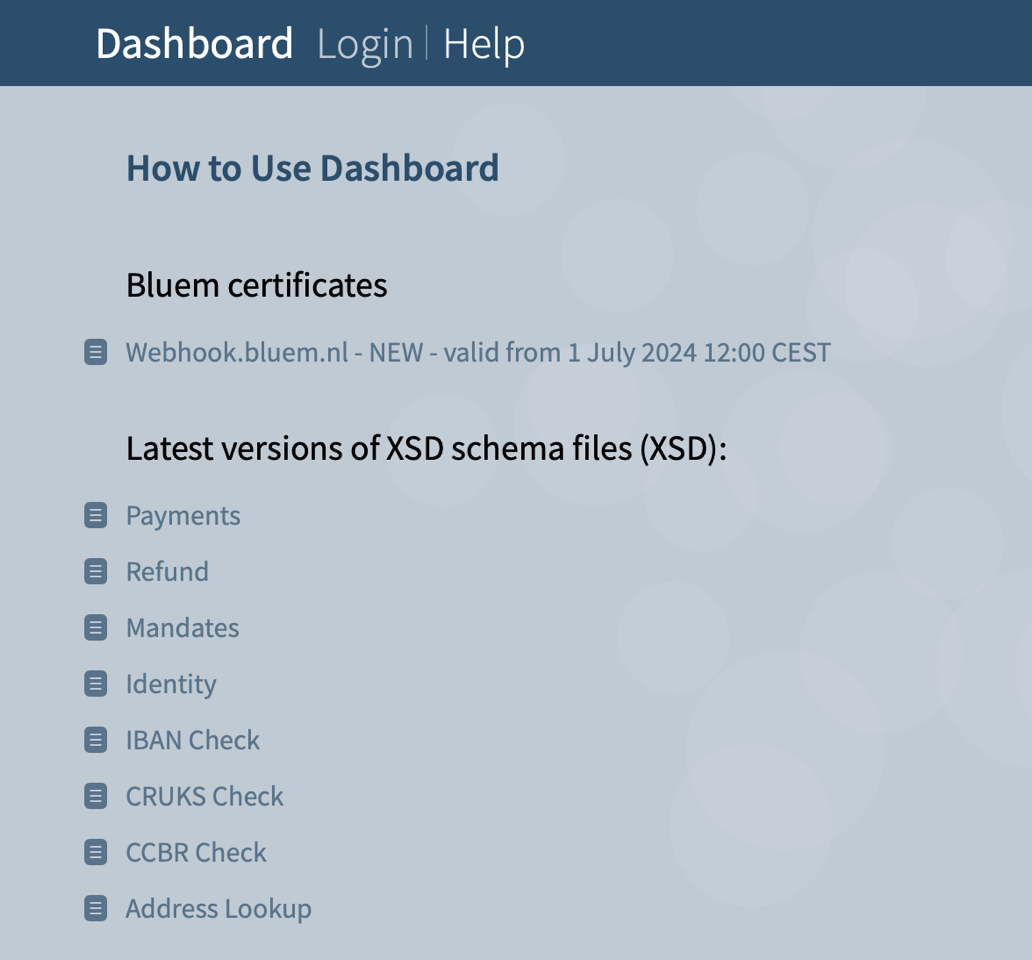This screenshot has height=960, width=1032.
Task: Open the Identity XSD schema link
Action: pos(171,684)
